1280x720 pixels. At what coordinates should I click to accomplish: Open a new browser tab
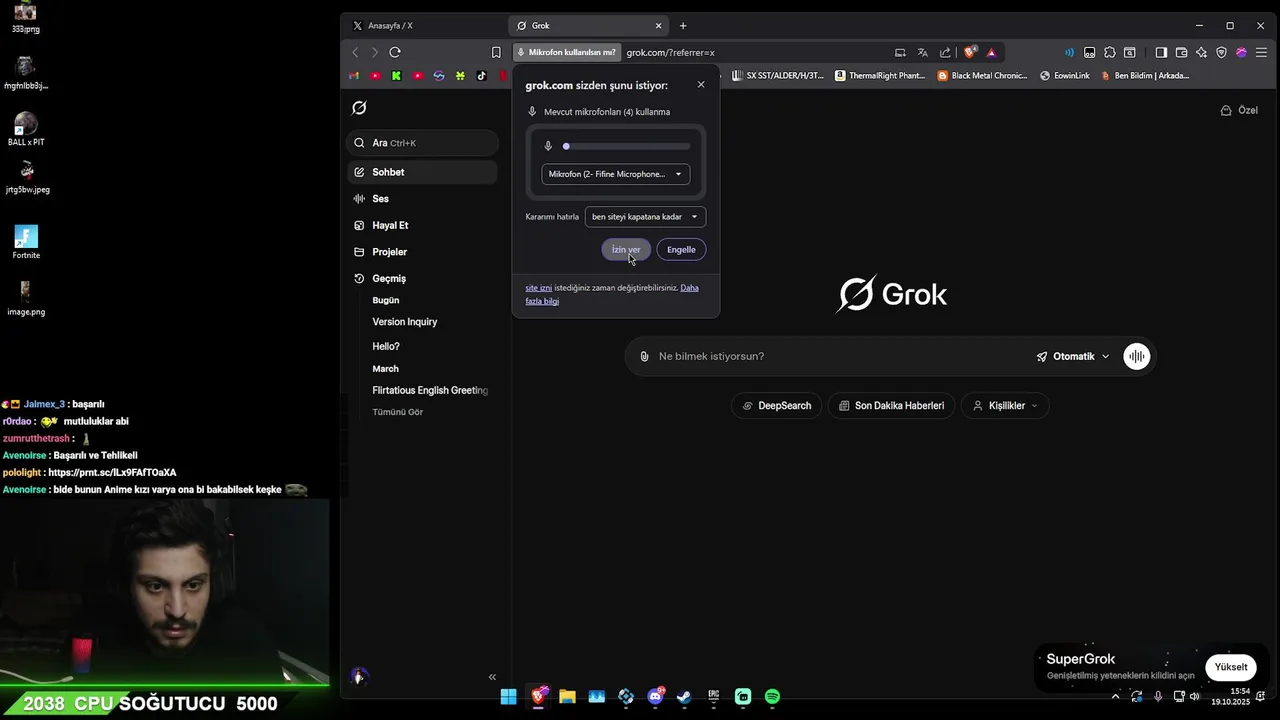click(x=683, y=25)
